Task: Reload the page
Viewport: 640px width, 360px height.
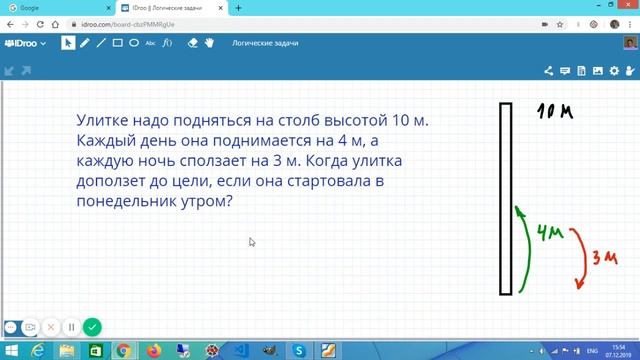Action: coord(40,24)
